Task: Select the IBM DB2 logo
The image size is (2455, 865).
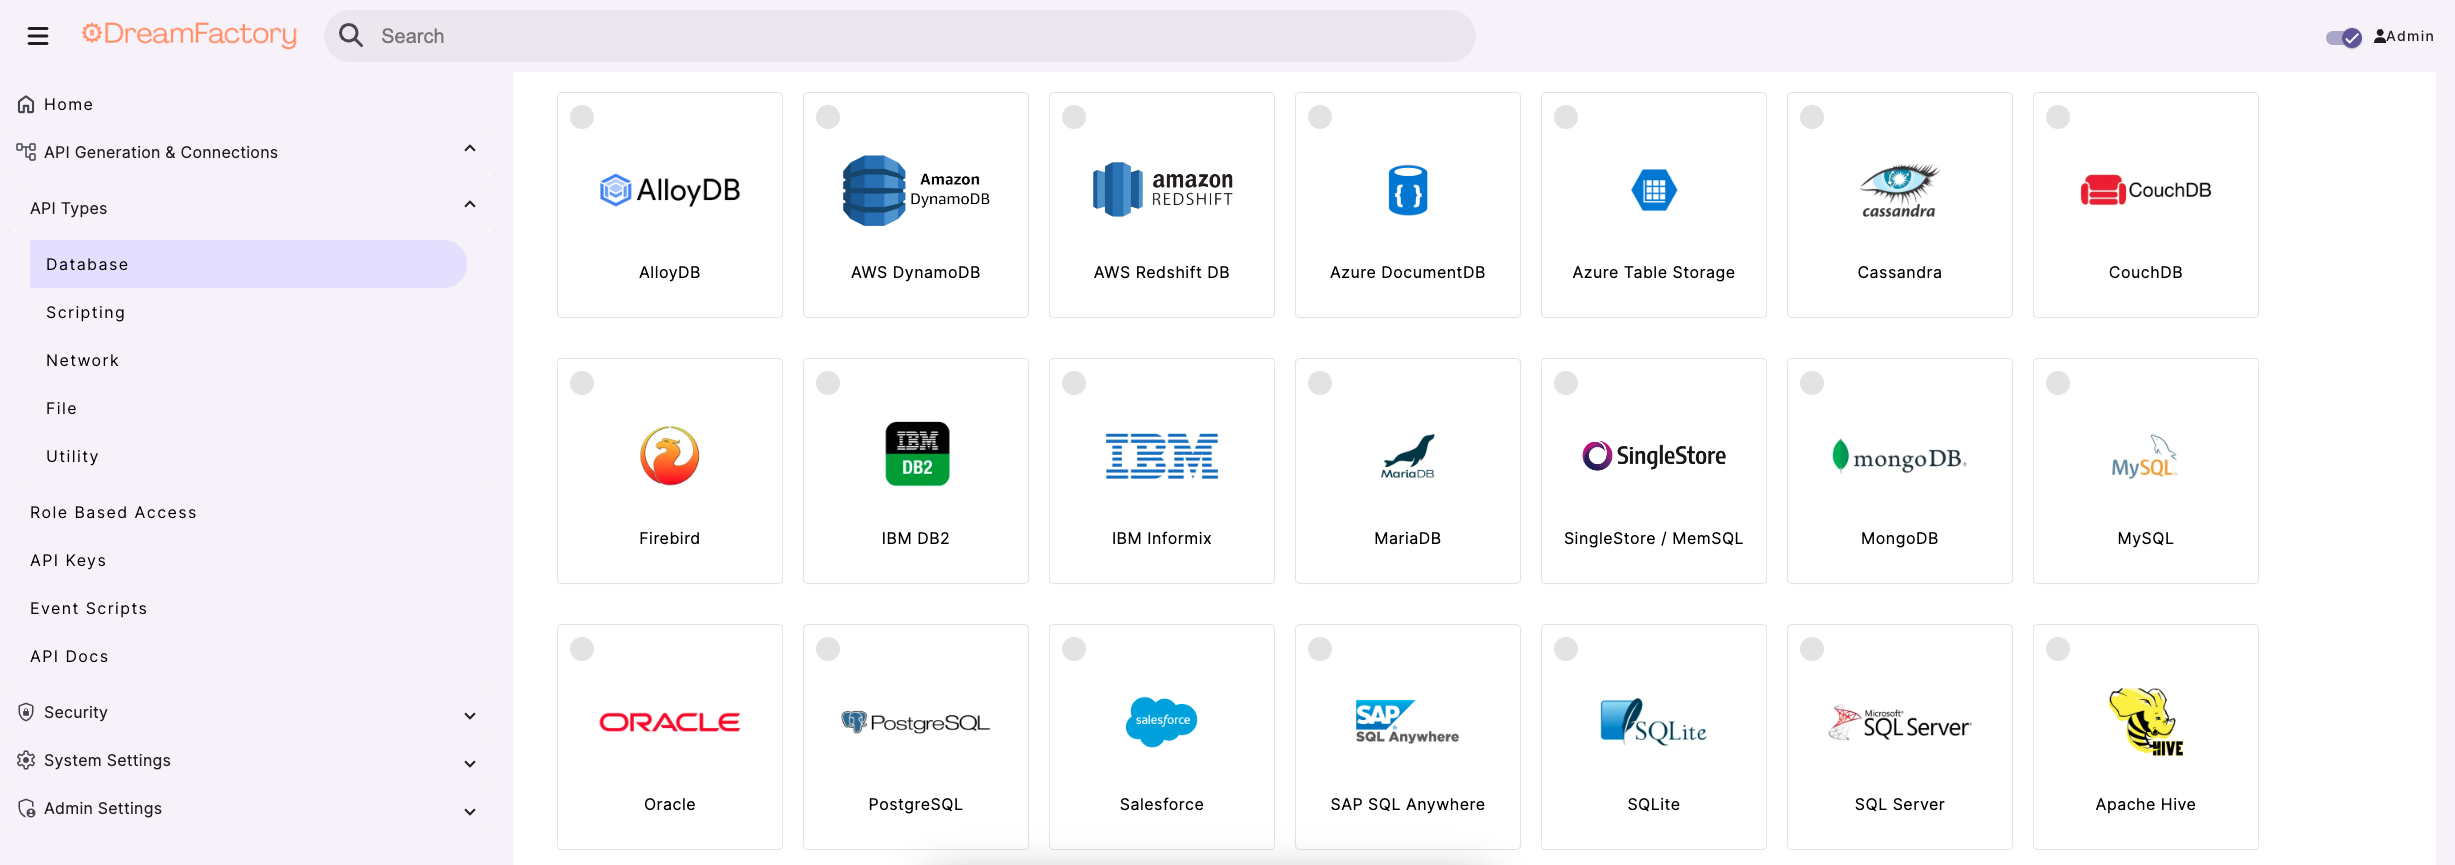Action: (916, 454)
